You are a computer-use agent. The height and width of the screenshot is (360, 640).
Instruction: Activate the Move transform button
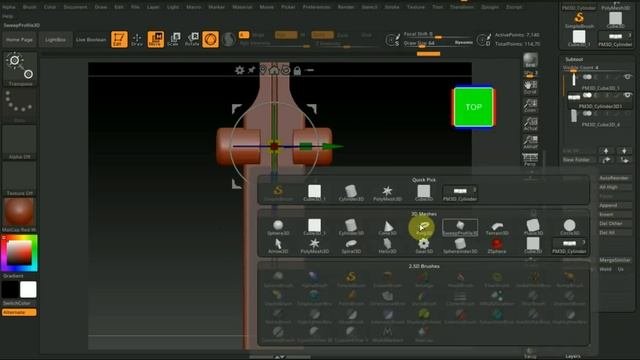(156, 40)
